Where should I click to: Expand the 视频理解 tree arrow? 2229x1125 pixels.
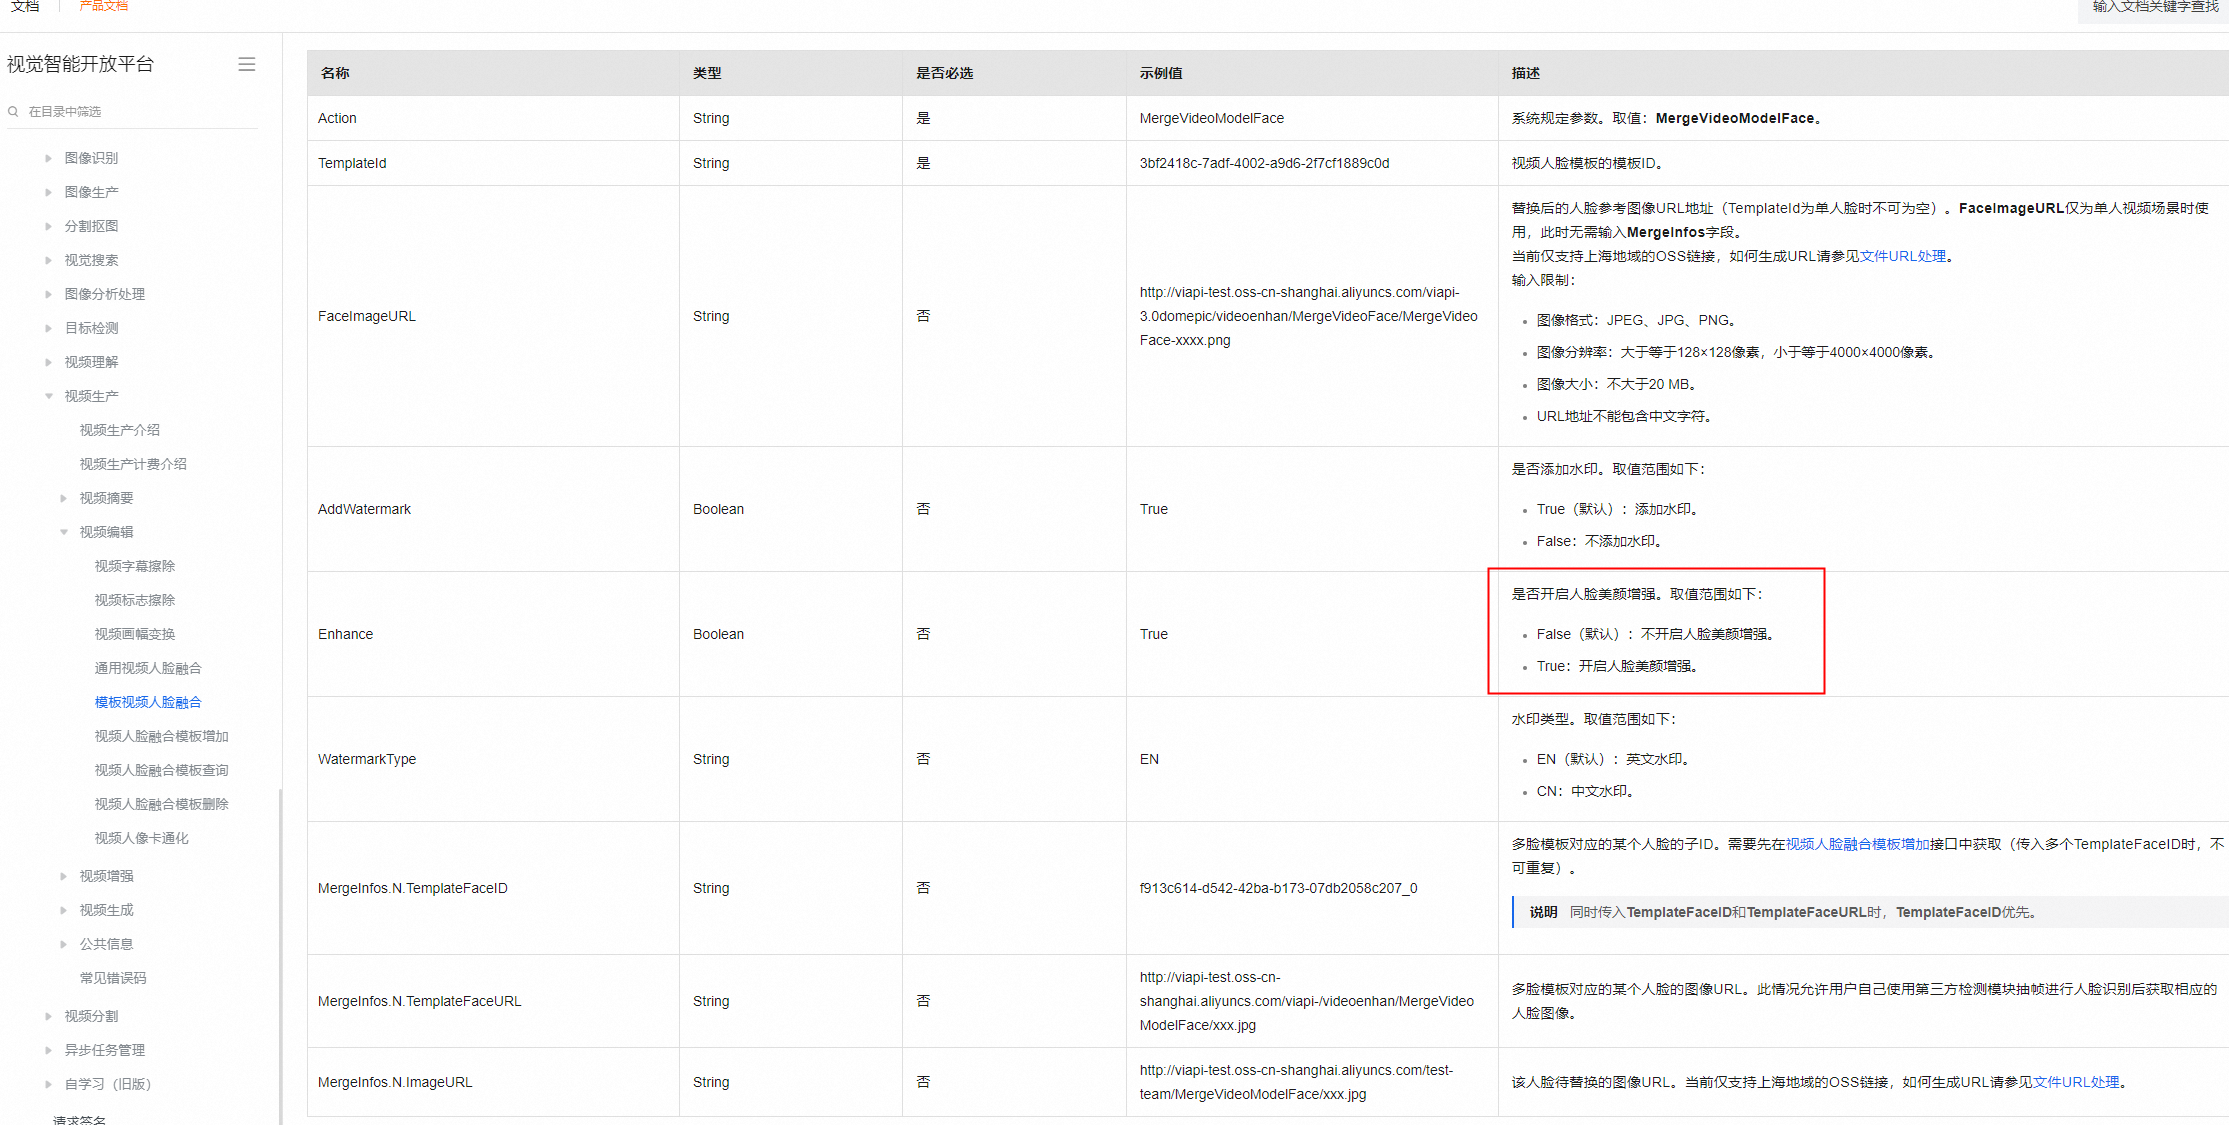(48, 362)
